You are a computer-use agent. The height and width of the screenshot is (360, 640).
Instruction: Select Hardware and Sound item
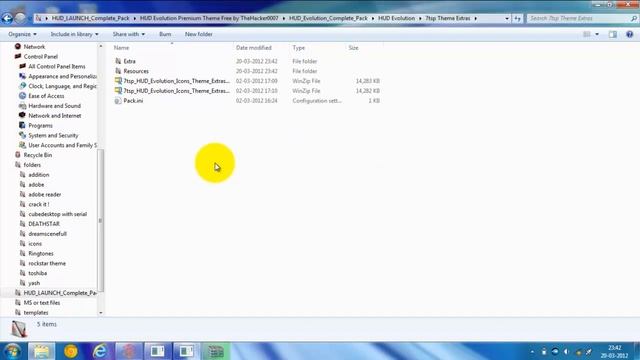[54, 106]
